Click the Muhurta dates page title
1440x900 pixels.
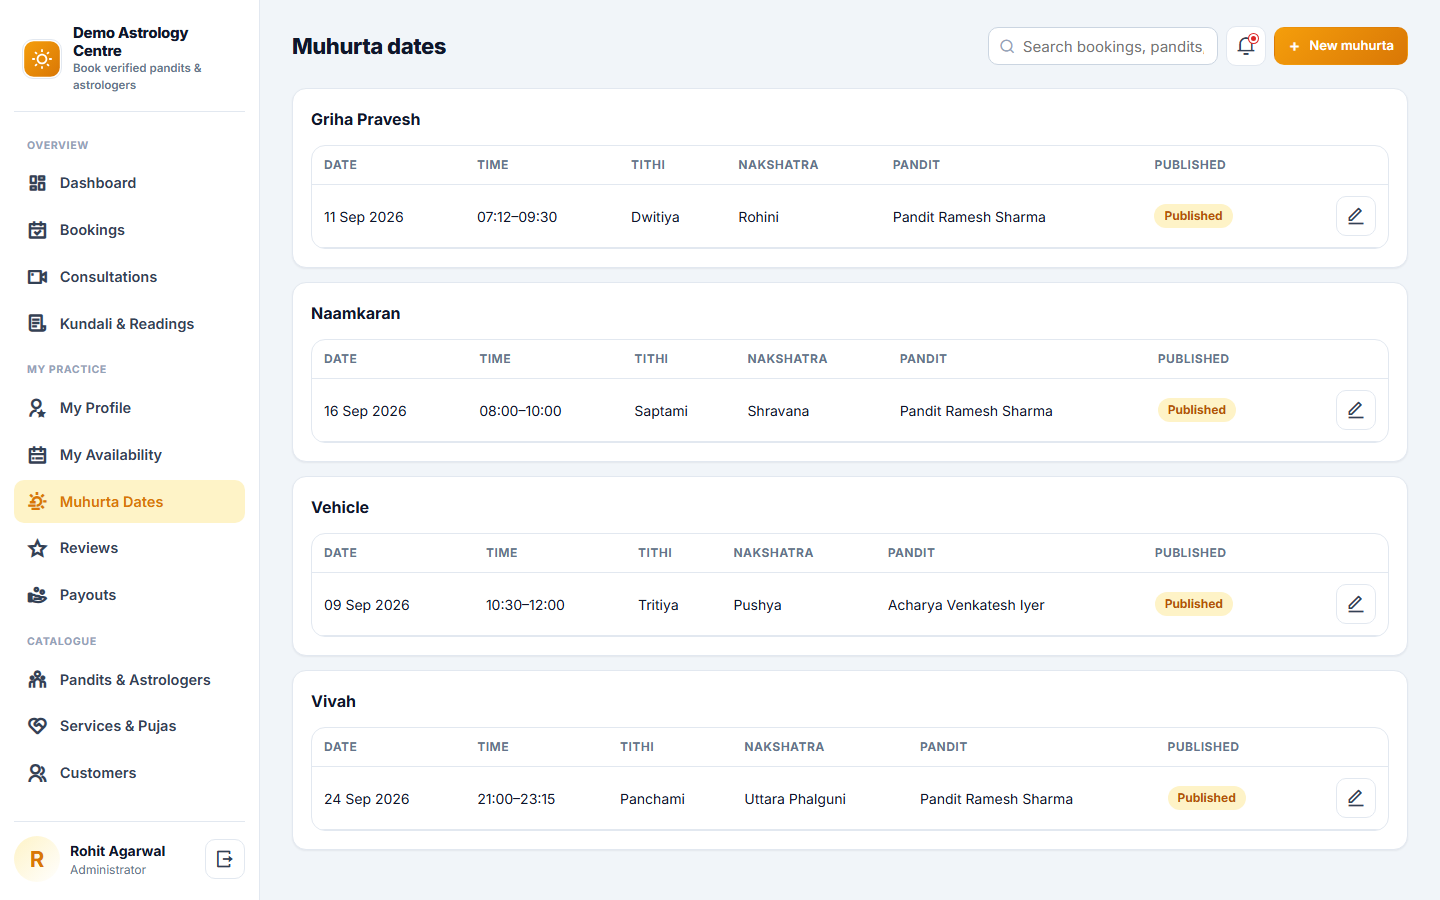tap(369, 46)
